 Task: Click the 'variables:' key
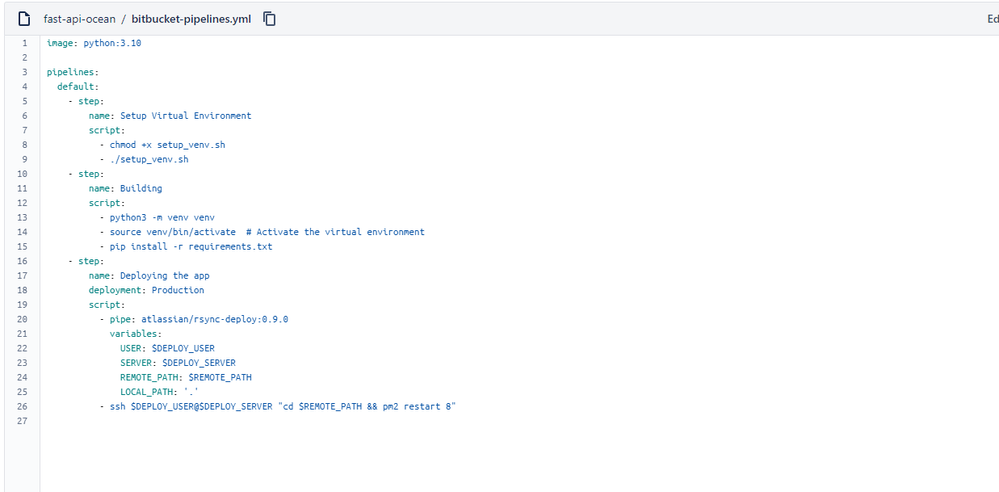pos(136,334)
